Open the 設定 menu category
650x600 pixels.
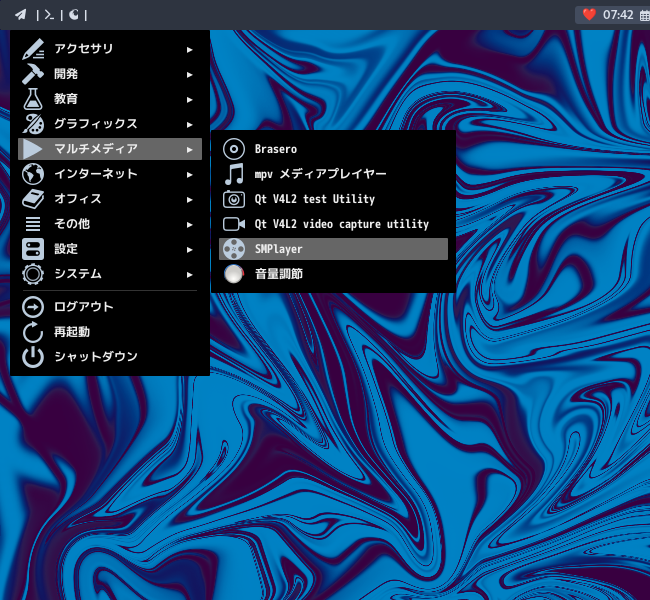tap(110, 249)
